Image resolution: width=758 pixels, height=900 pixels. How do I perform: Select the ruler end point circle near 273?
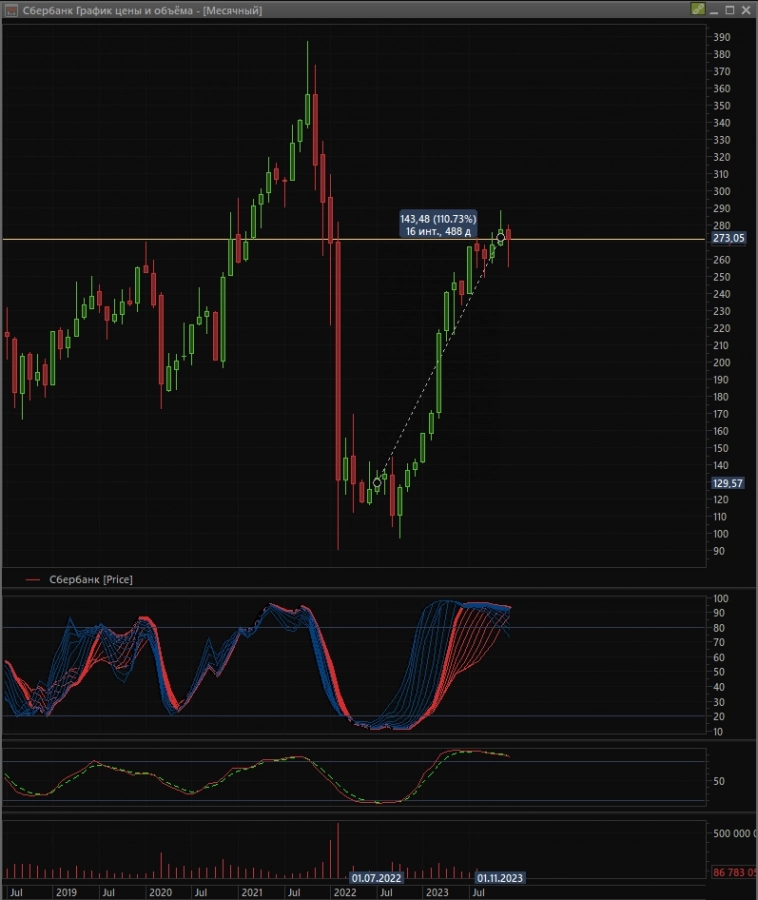coord(501,238)
